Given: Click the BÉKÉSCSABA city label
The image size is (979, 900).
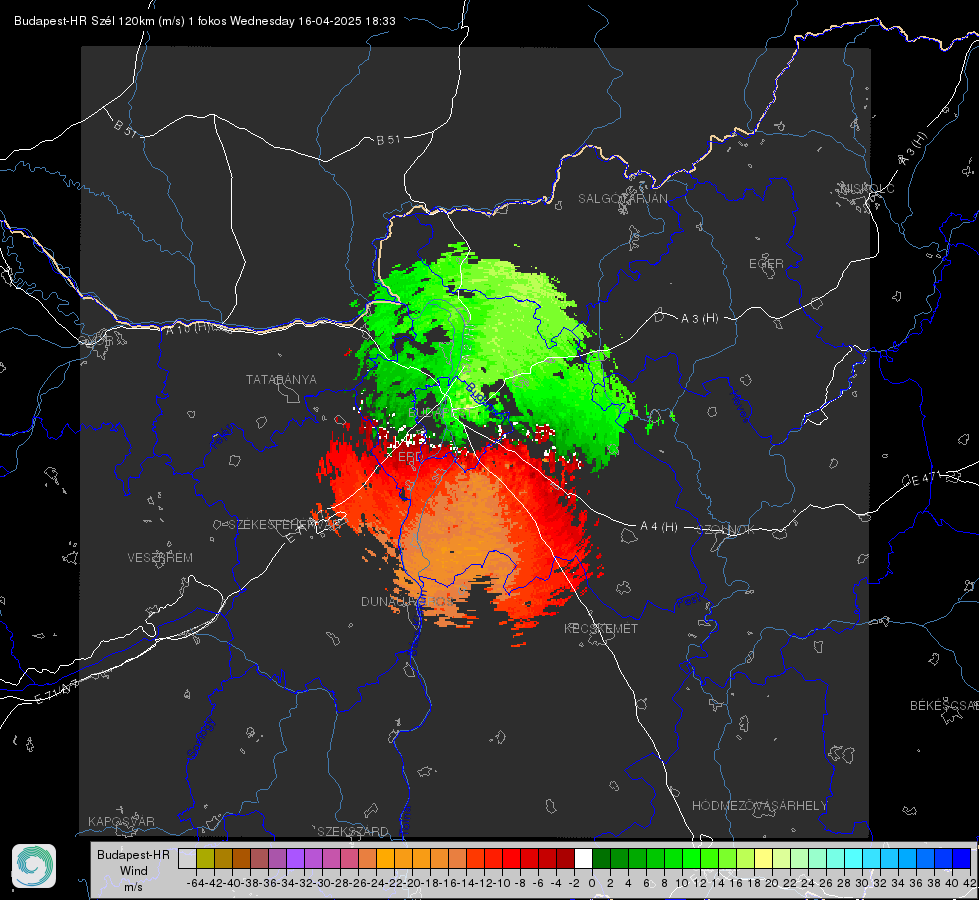Looking at the screenshot, I should (x=944, y=706).
